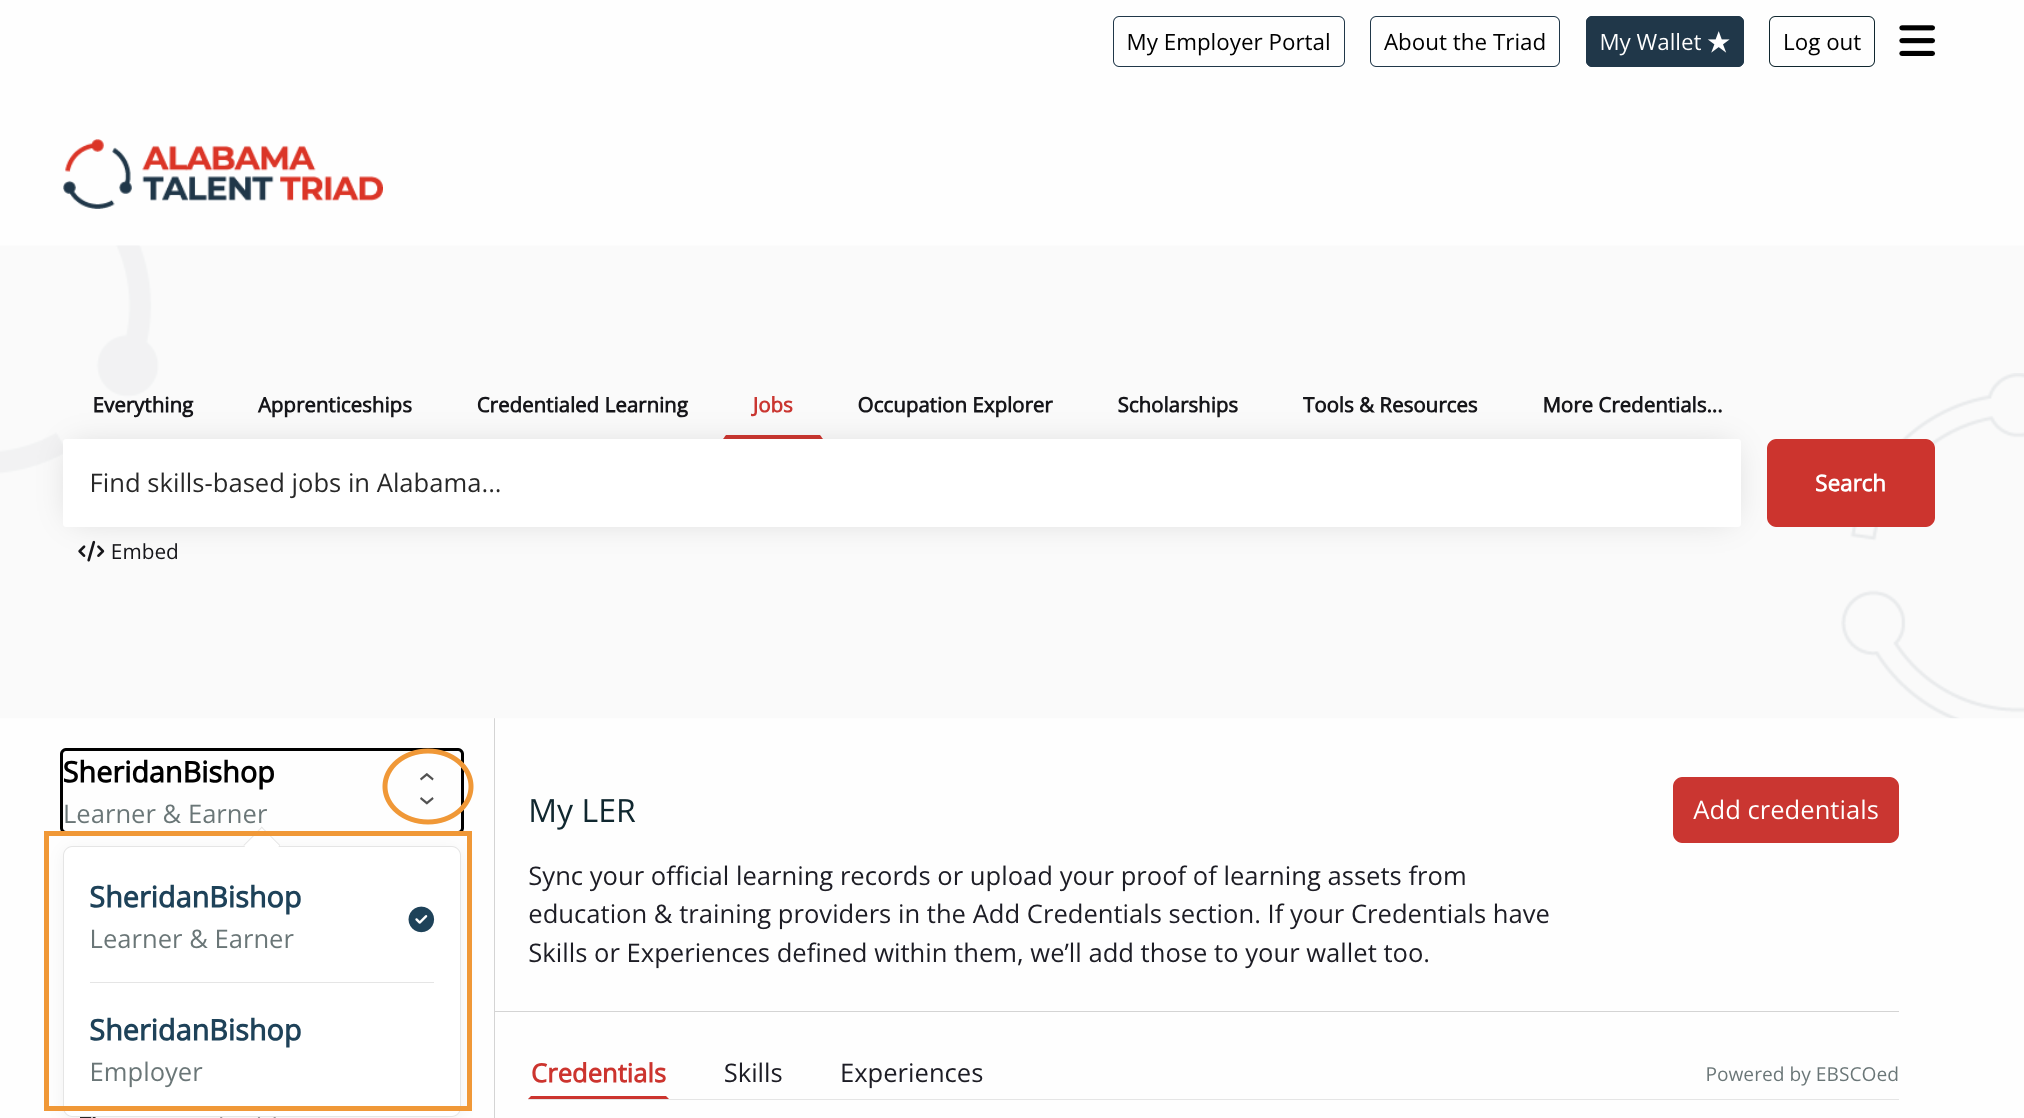
Task: Select SheridanBishop Learner & Earner checkmark option
Action: point(421,919)
